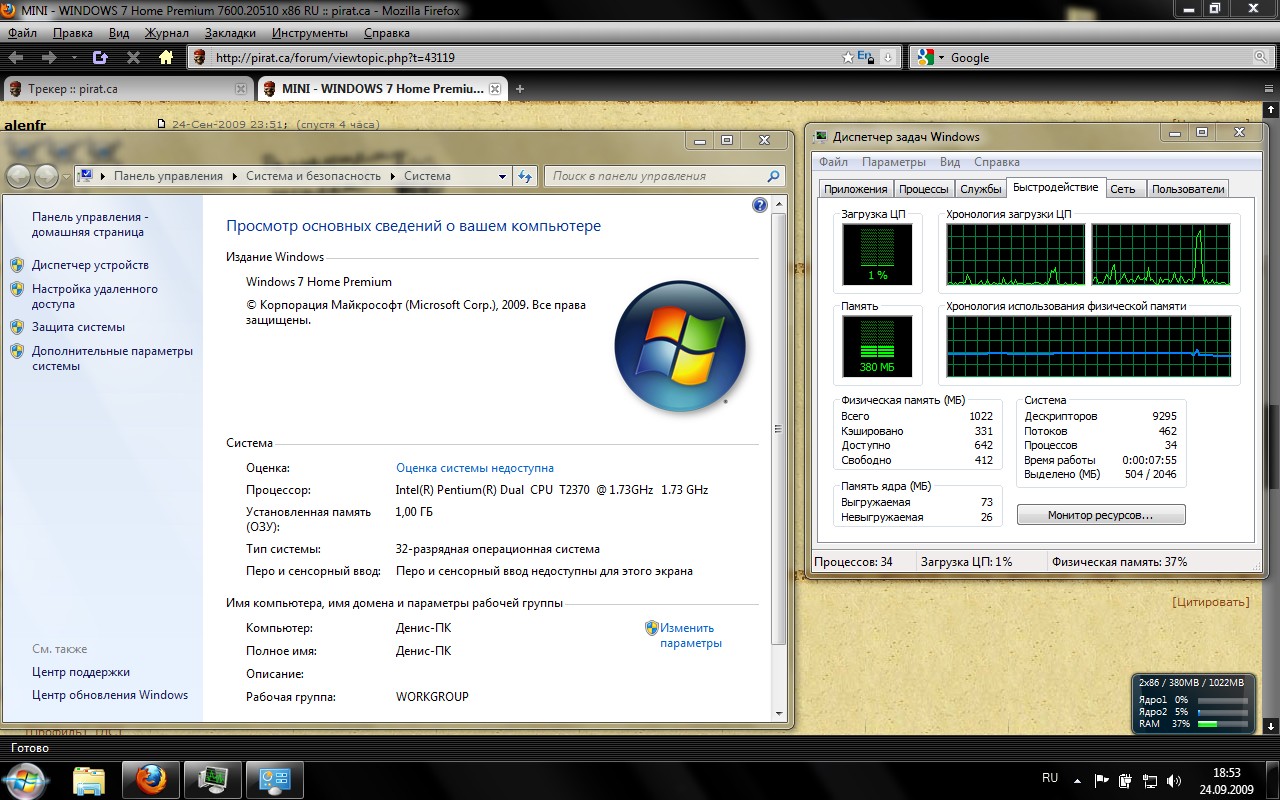This screenshot has height=800, width=1280.
Task: Click the pirate site favicon in the address bar
Action: coord(199,58)
